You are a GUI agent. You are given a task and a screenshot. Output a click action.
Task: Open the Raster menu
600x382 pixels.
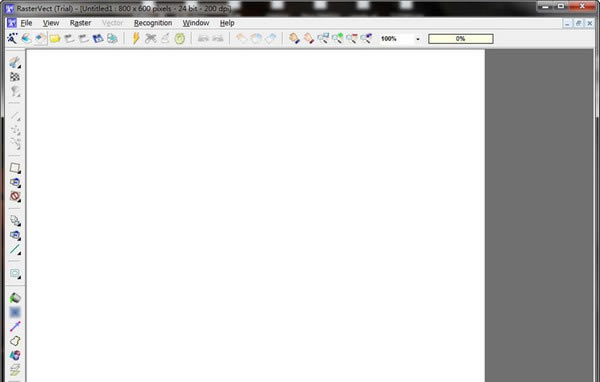[x=80, y=23]
